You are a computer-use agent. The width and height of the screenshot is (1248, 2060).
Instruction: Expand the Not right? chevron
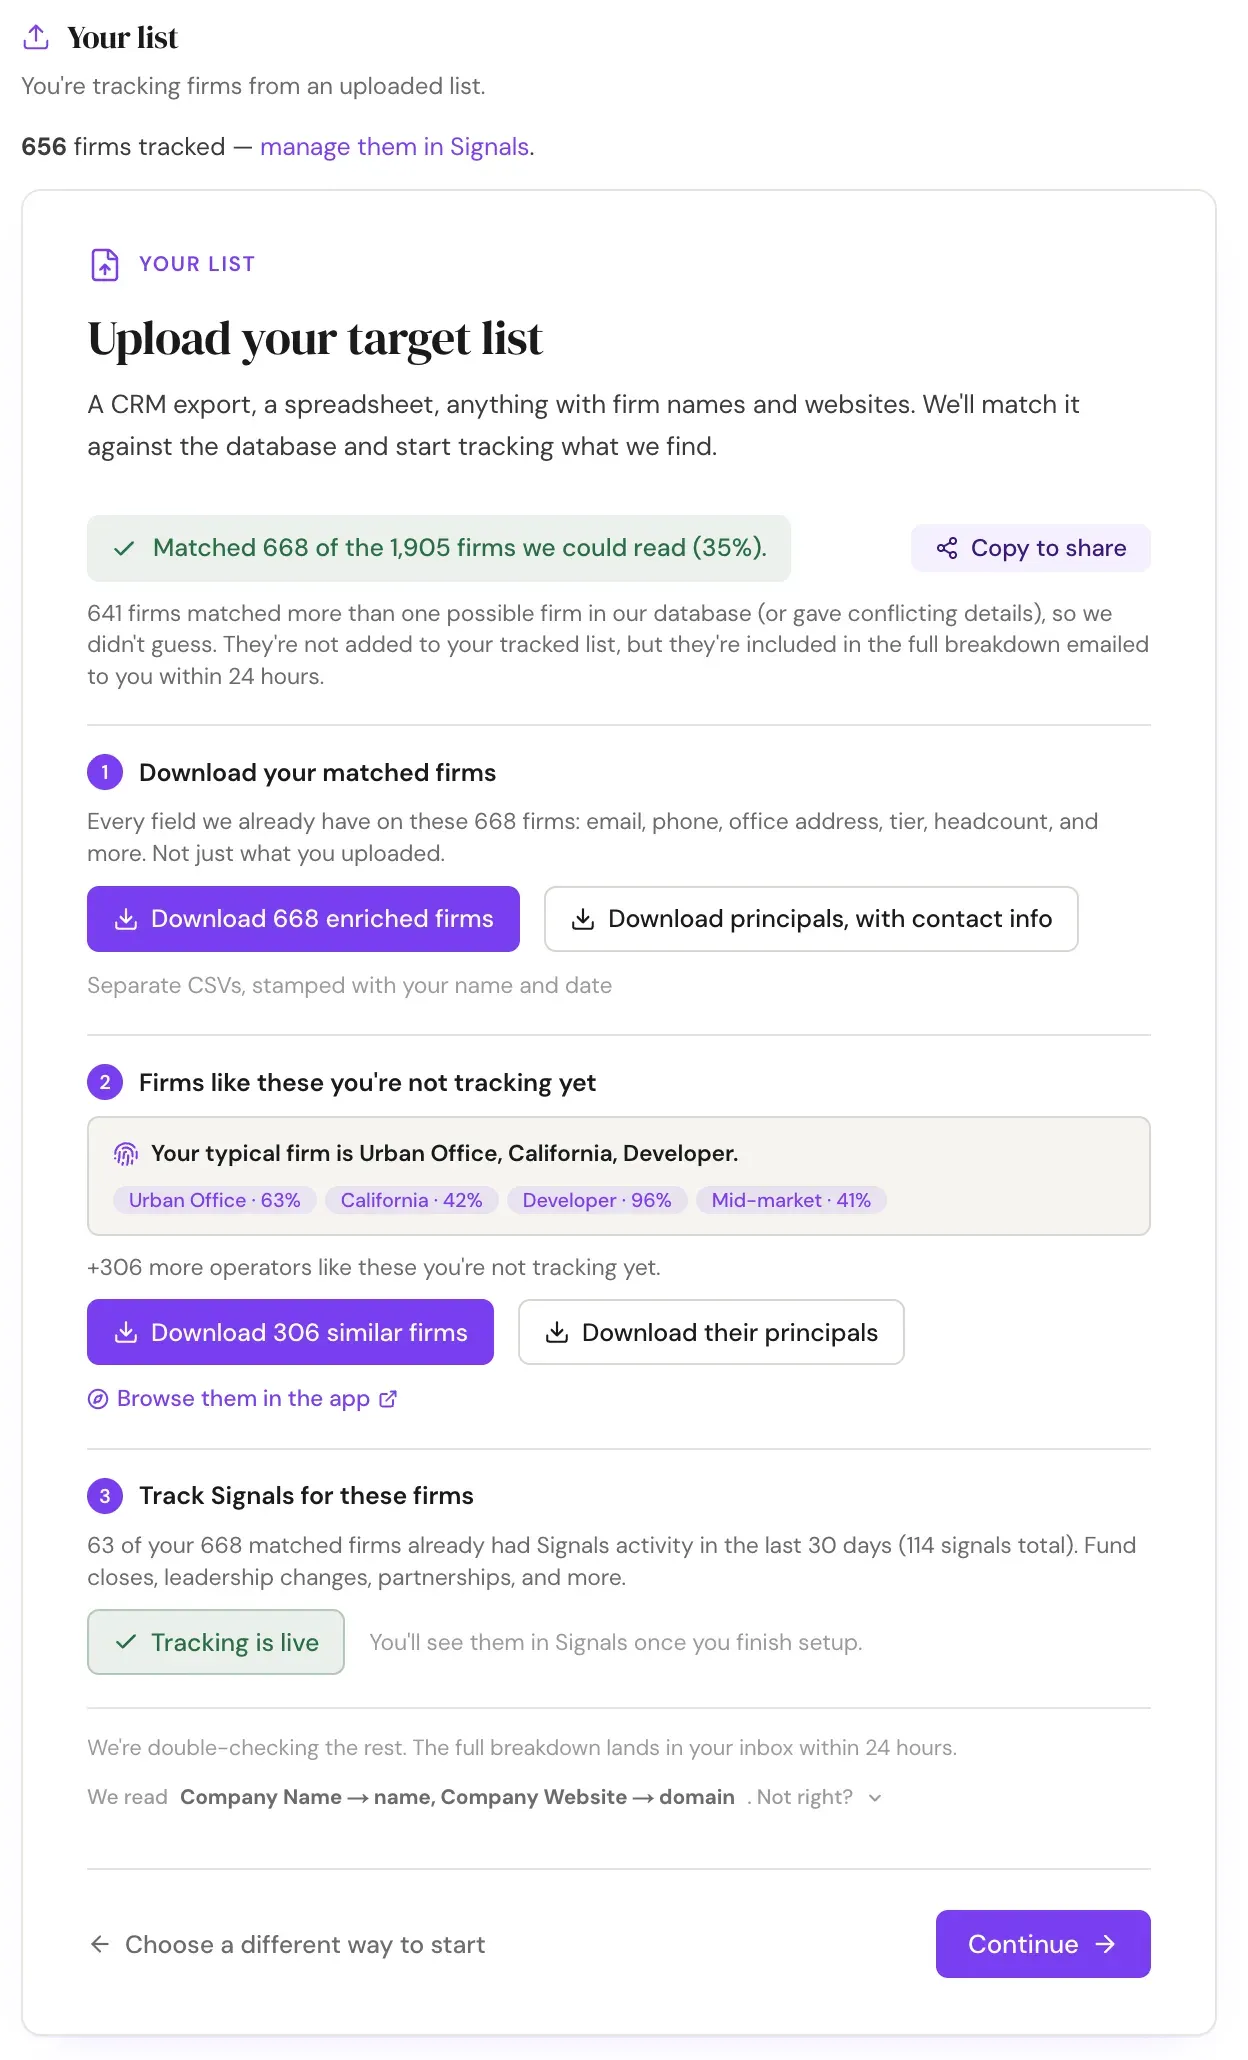[x=875, y=1798]
